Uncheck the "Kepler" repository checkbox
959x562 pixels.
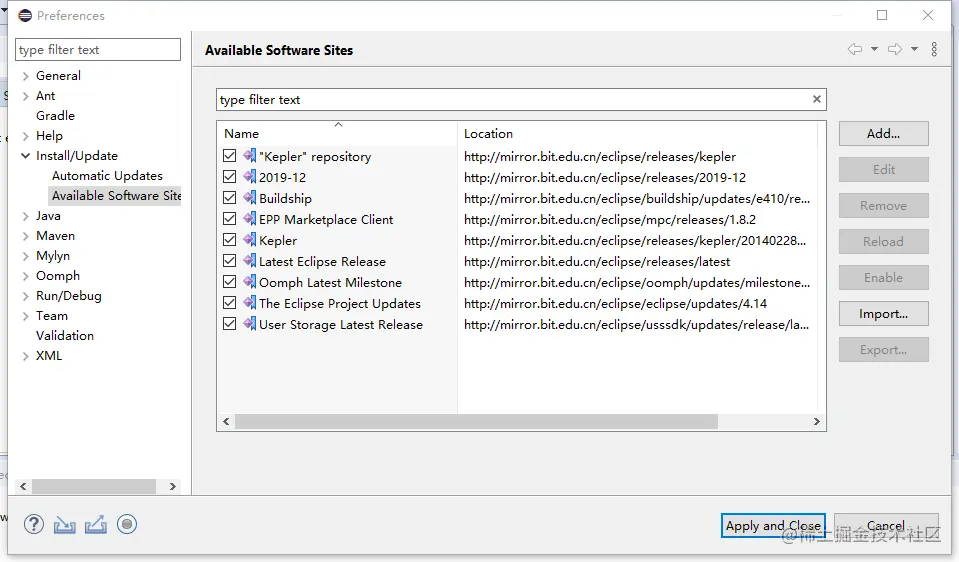[x=229, y=155]
